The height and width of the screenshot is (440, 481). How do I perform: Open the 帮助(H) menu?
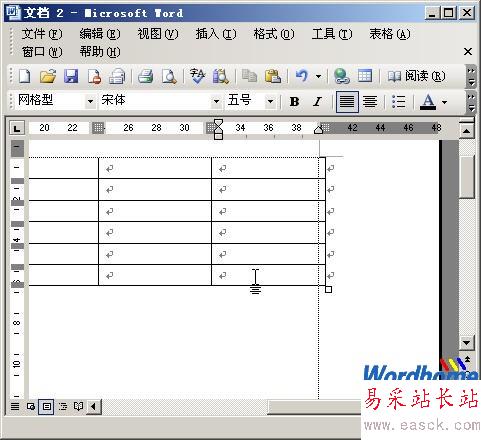pos(100,52)
